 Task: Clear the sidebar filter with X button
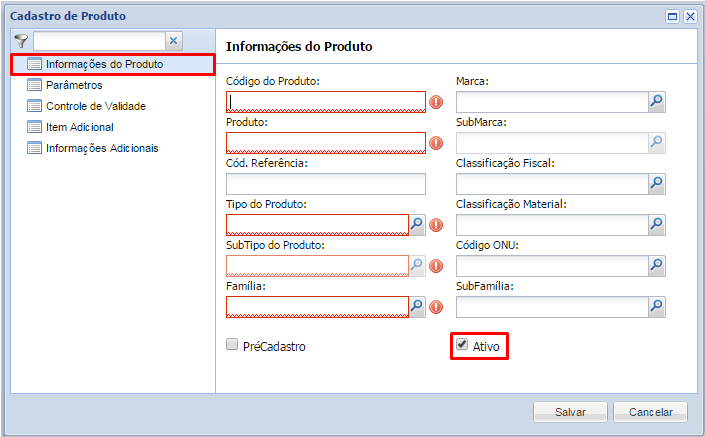click(173, 41)
